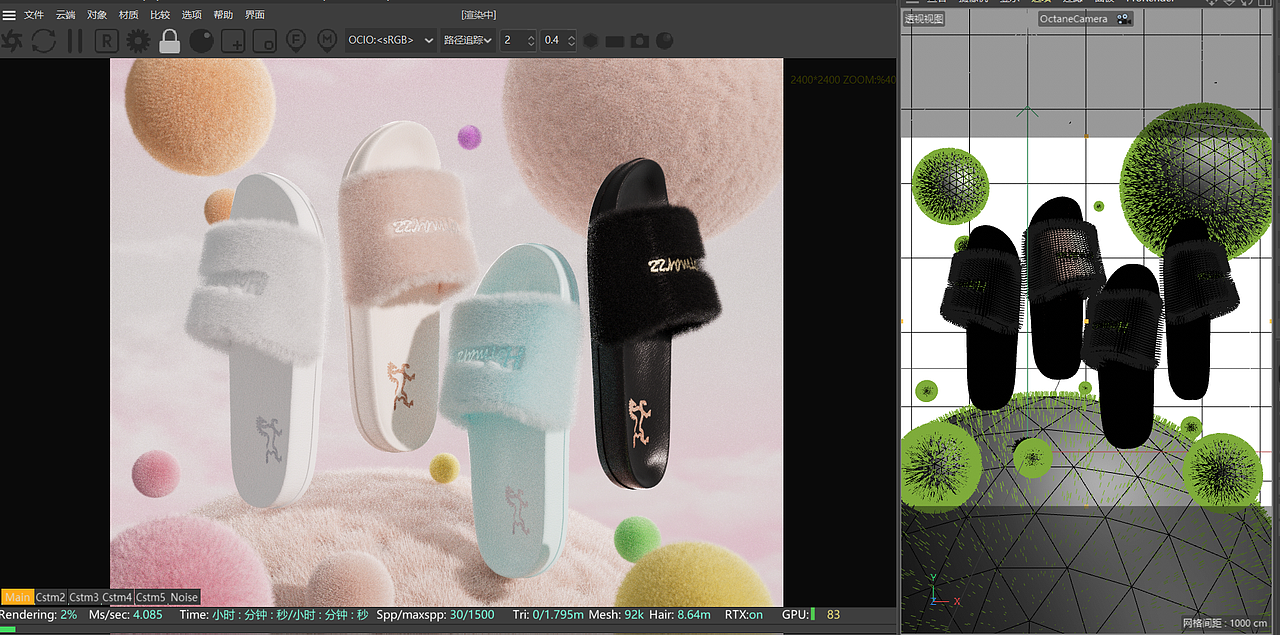
Task: Open the OCIO:<sRGB> color space dropdown
Action: (x=390, y=40)
